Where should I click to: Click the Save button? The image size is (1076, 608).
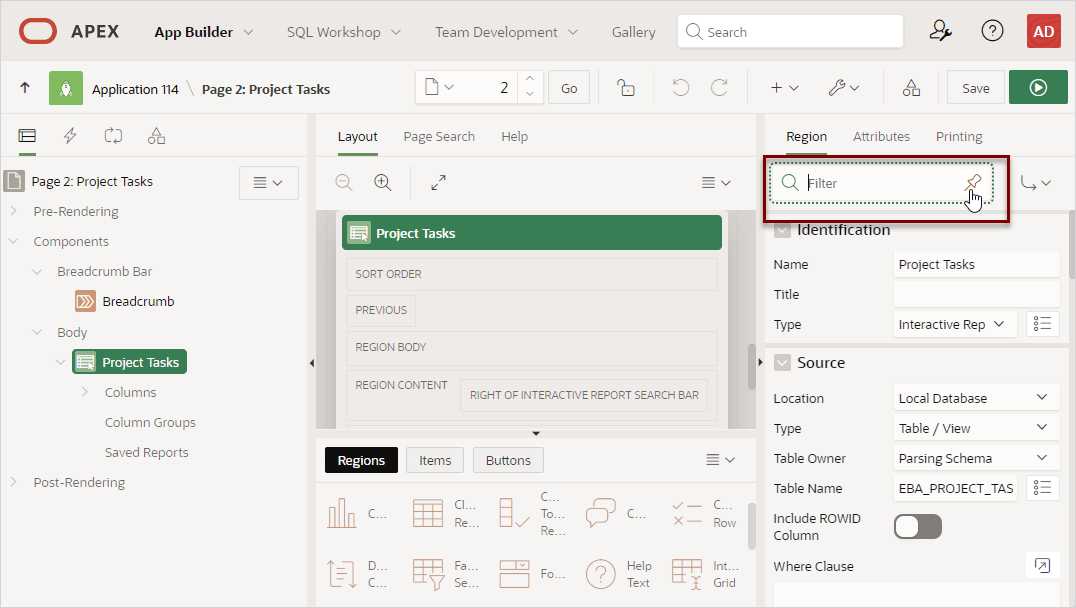pyautogui.click(x=975, y=88)
